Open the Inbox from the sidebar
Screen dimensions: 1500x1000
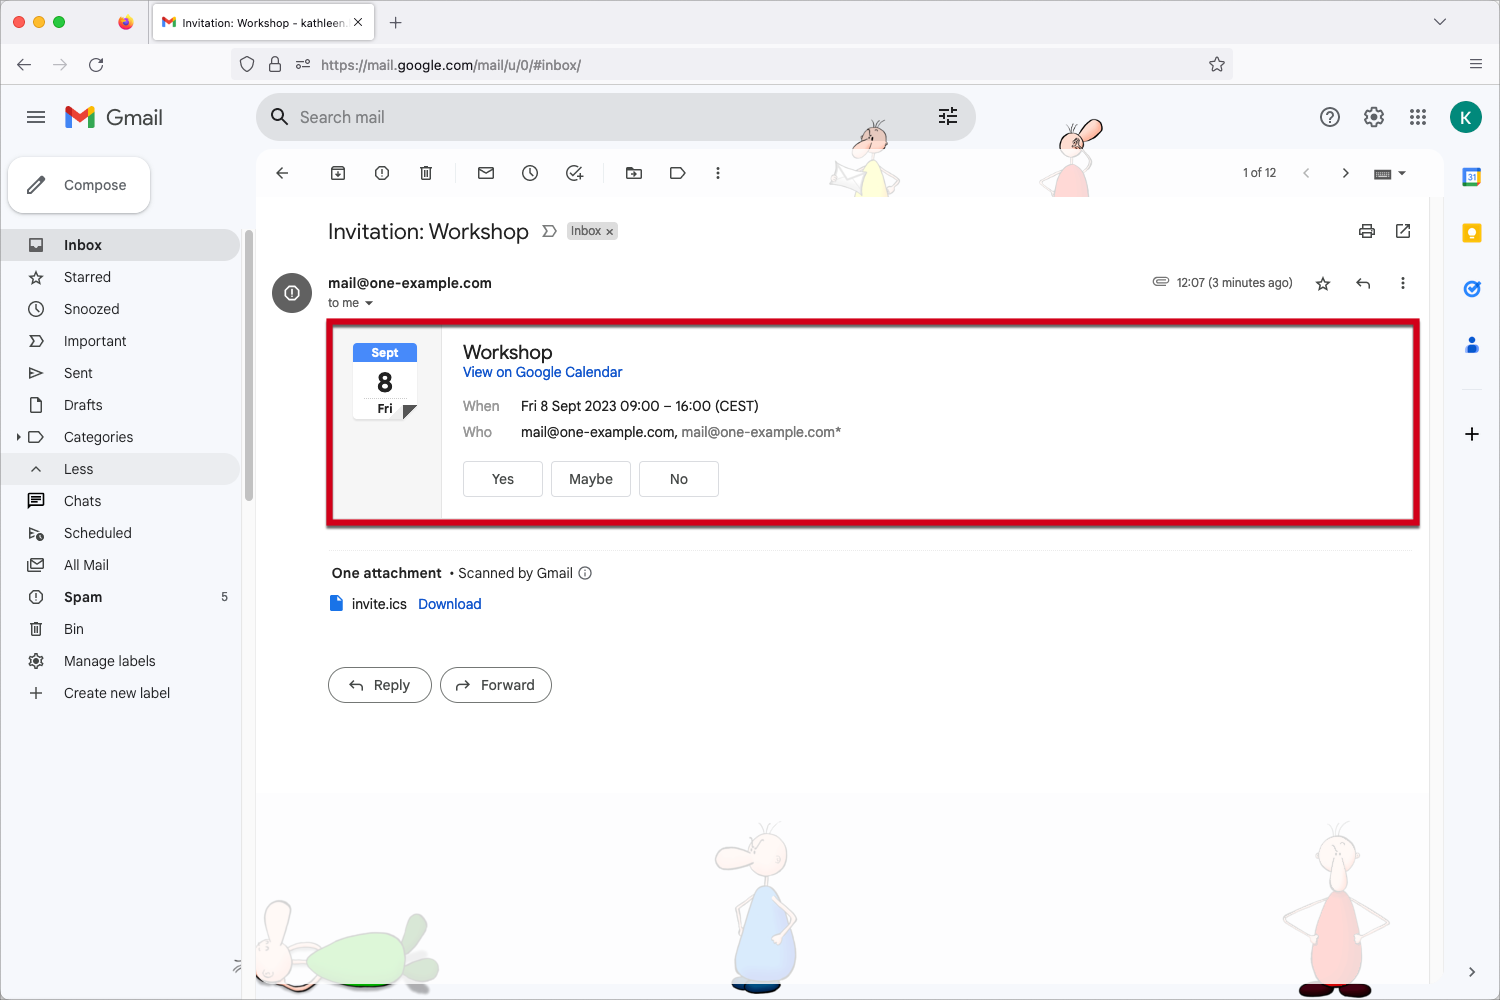pos(82,244)
